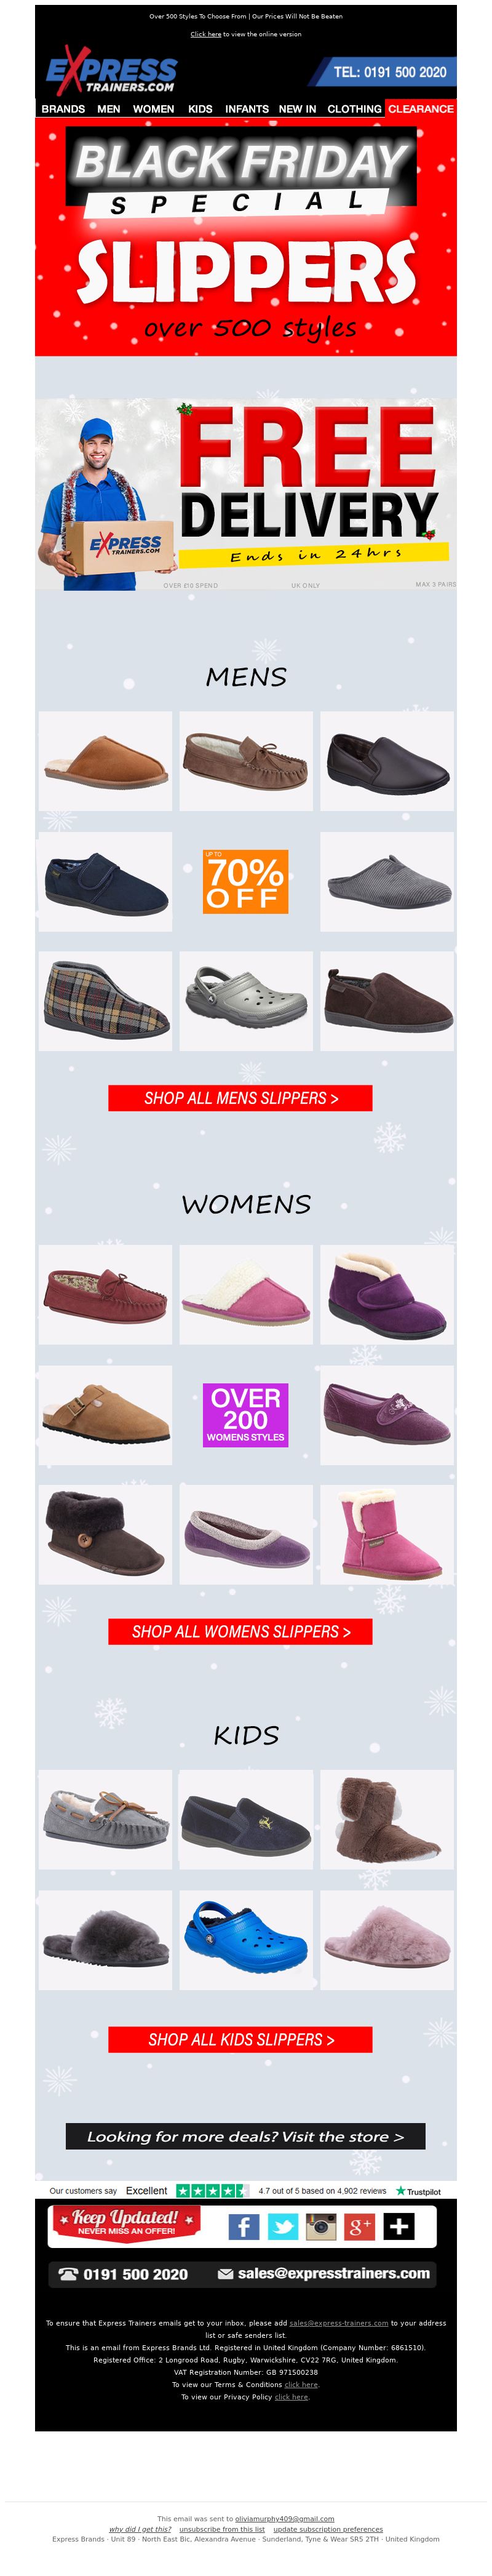
Task: Click the Free Delivery banner
Action: [246, 493]
